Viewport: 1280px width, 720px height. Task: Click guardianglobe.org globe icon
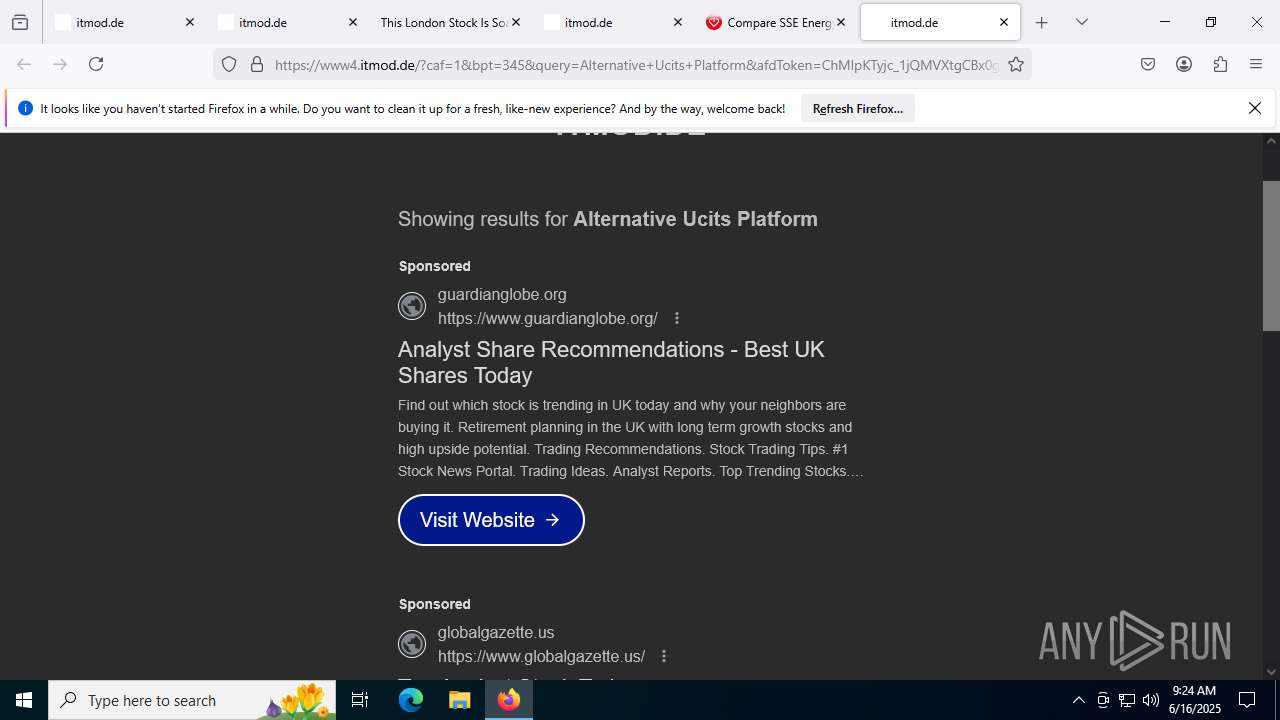(x=412, y=306)
